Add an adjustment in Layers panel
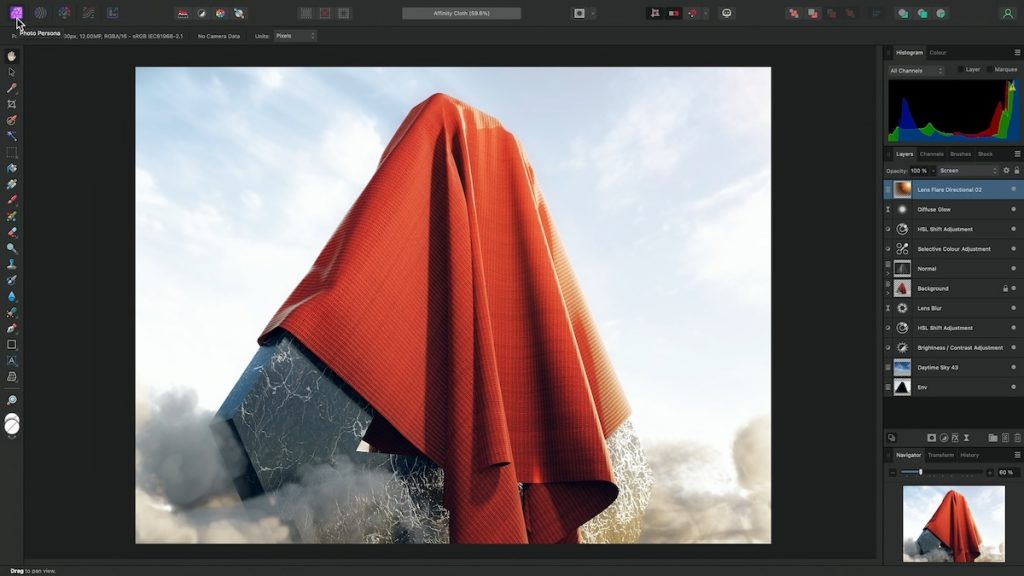Screen dimensions: 1024x576 943,438
